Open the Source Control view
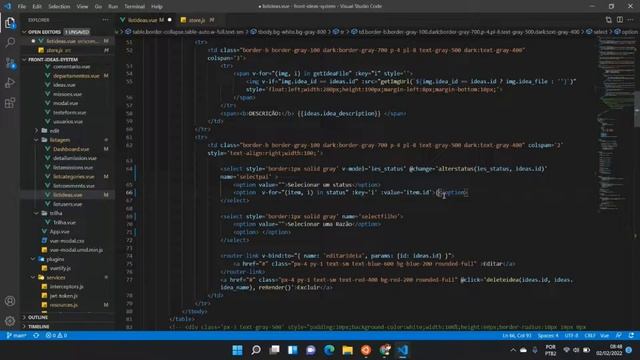This screenshot has width=640, height=360. (x=10, y=63)
